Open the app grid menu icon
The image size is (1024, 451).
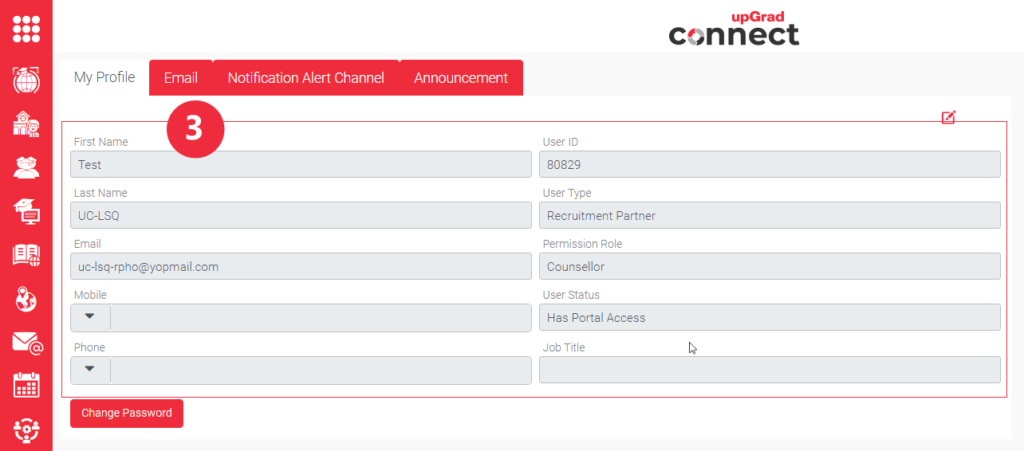pyautogui.click(x=26, y=27)
